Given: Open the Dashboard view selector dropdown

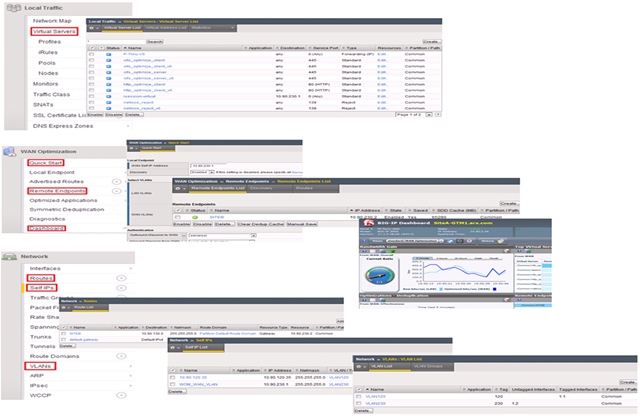Looking at the screenshot, I should click(x=414, y=241).
